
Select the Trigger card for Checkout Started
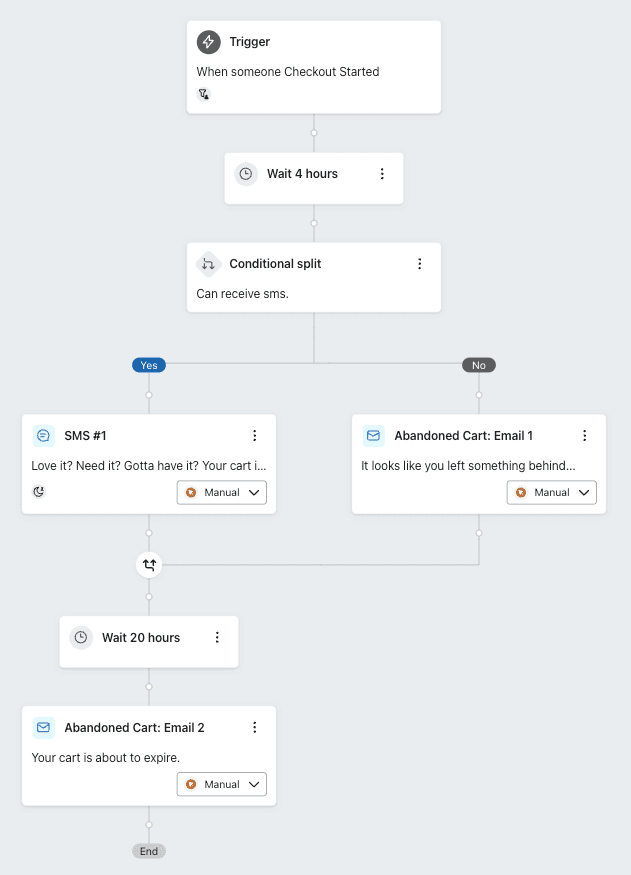[314, 66]
